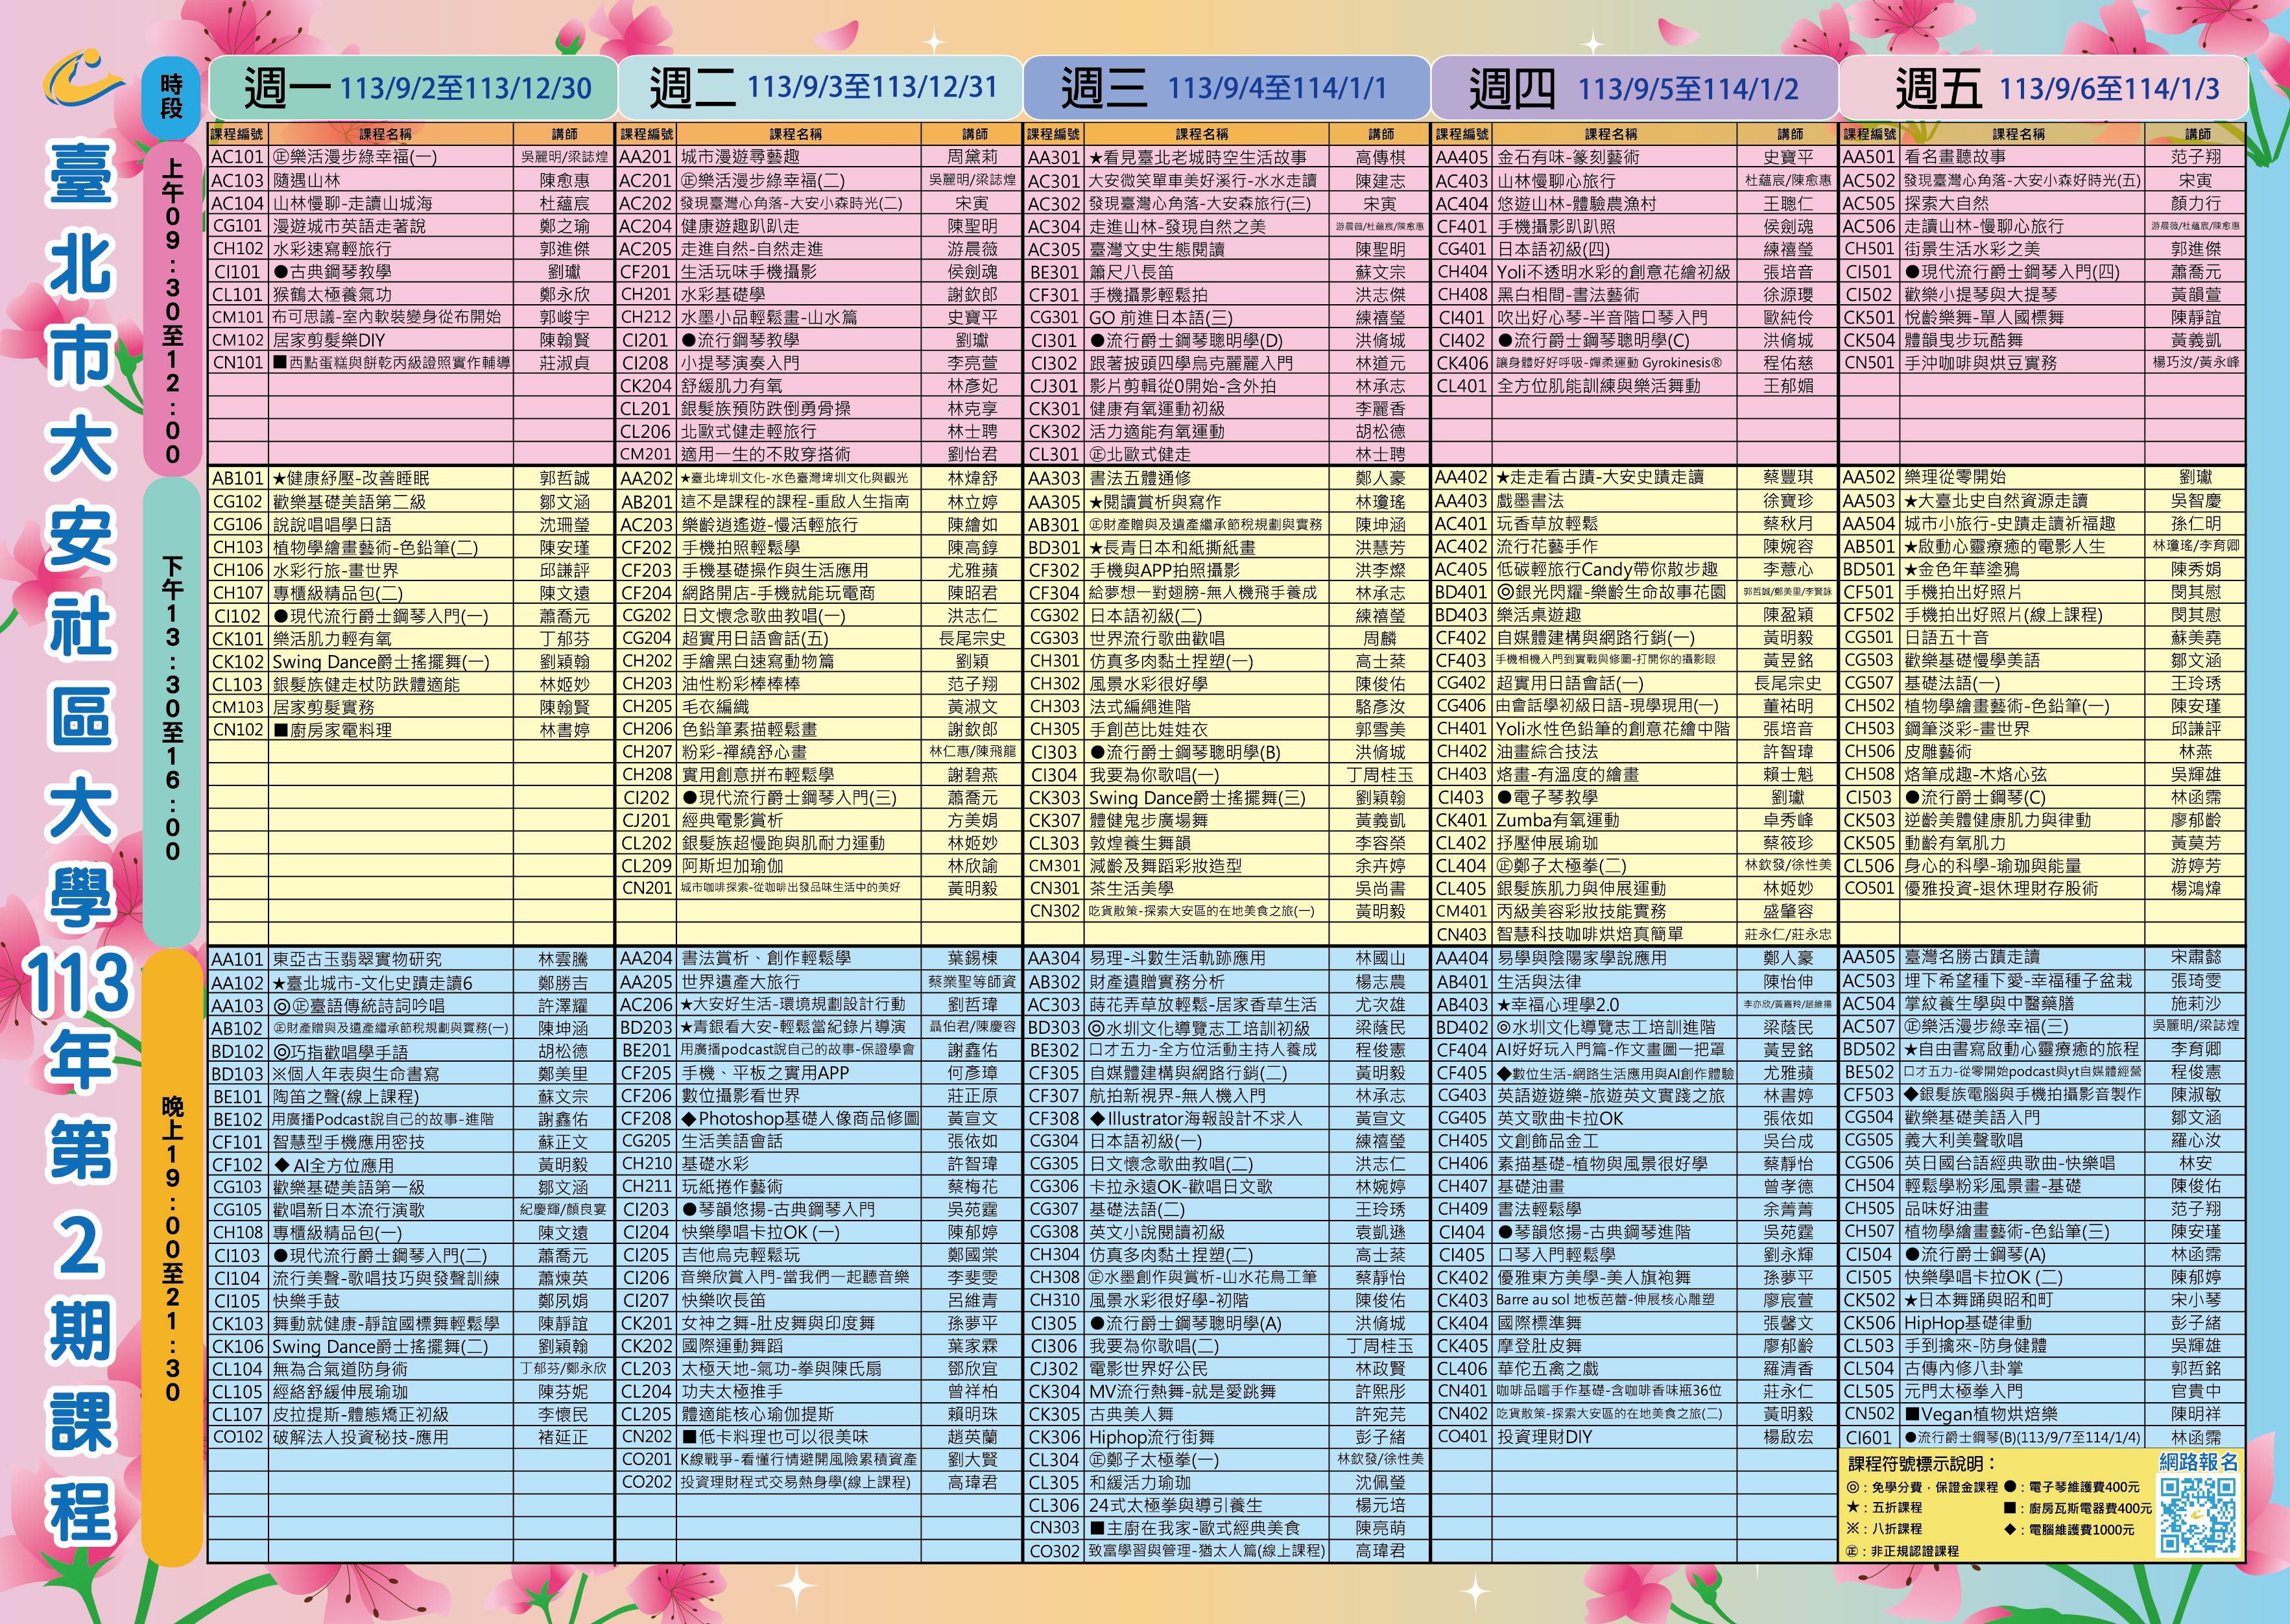This screenshot has height=1624, width=2290.
Task: Click course 銀髮族預防跌倒勇骨操
Action: [766, 409]
